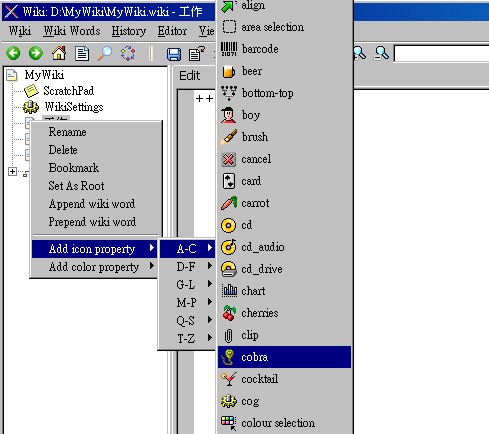Viewport: 489px width, 434px height.
Task: Pick the colour selection icon entry
Action: 285,423
